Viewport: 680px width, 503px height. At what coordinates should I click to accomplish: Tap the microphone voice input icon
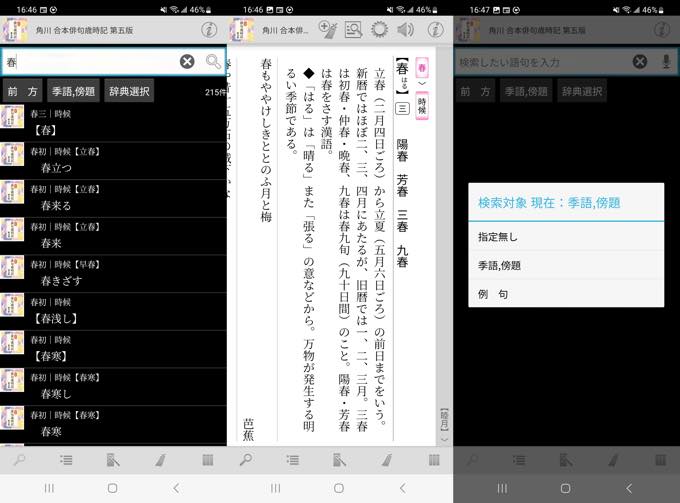(x=667, y=62)
